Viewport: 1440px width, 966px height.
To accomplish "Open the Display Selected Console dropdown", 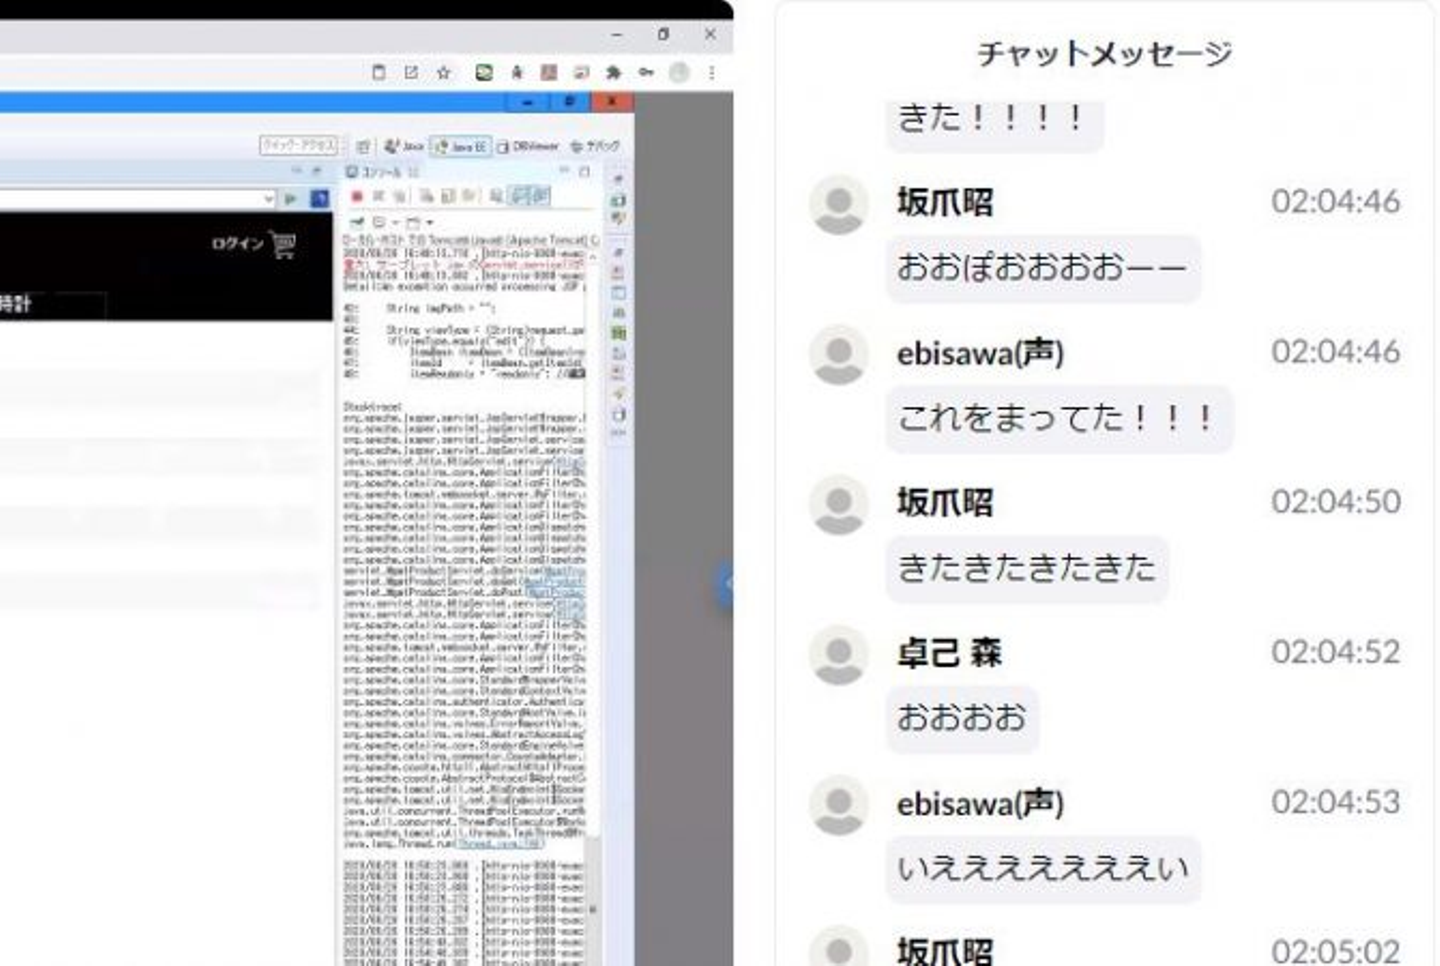I will 395,222.
